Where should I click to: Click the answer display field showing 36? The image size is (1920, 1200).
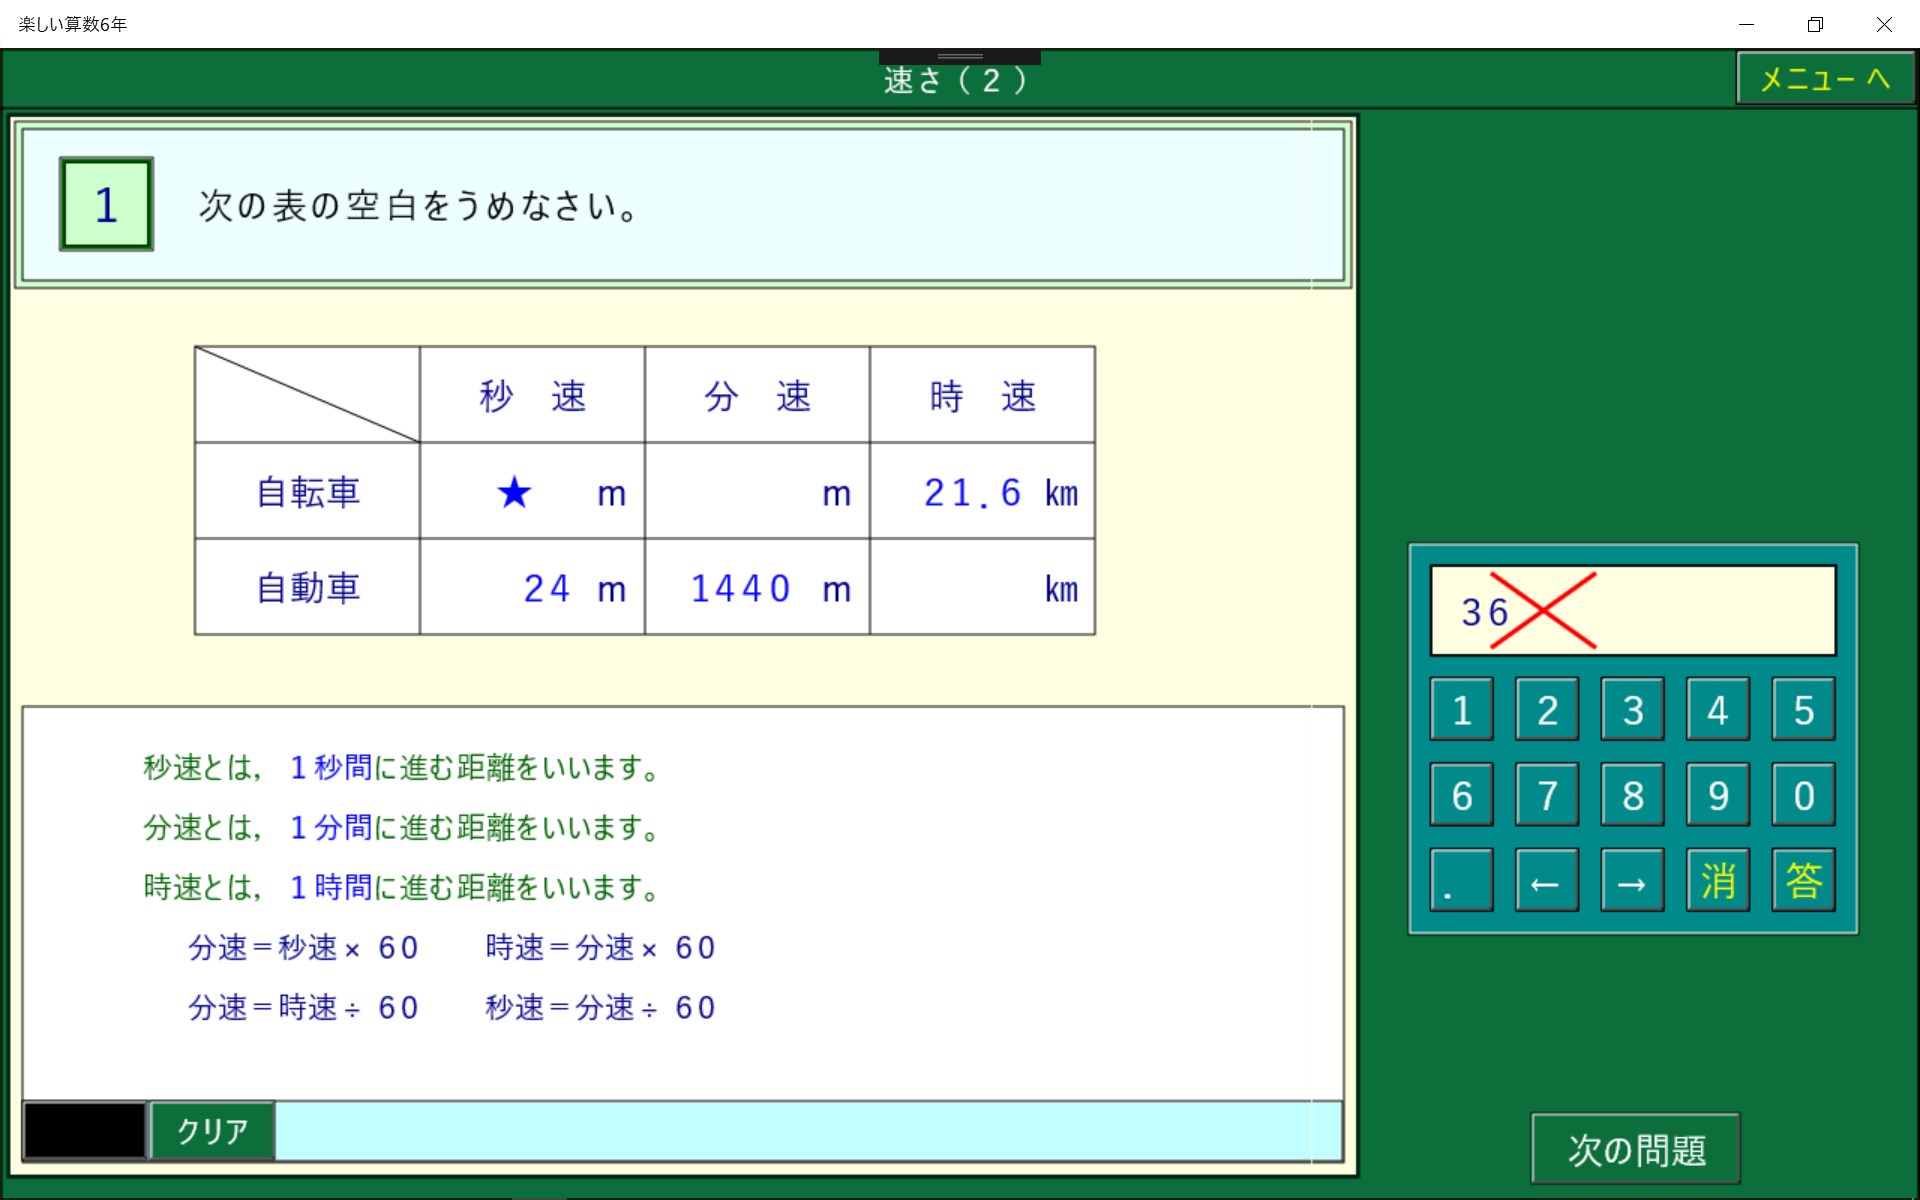click(x=1632, y=611)
